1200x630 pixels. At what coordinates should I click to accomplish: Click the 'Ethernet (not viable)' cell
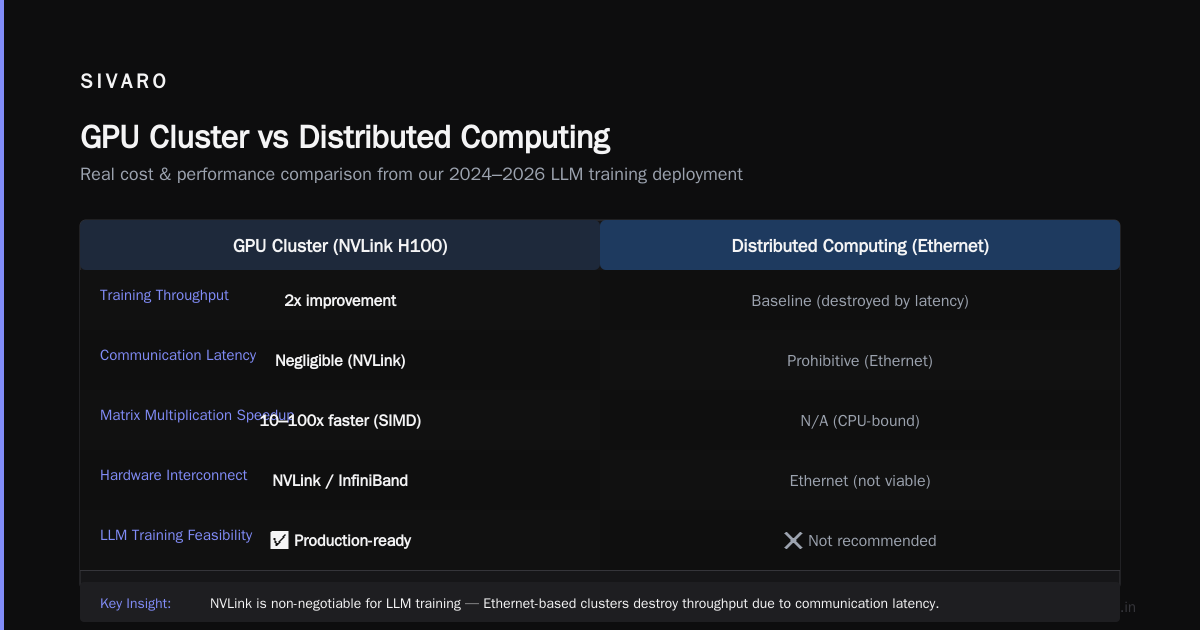coord(860,480)
